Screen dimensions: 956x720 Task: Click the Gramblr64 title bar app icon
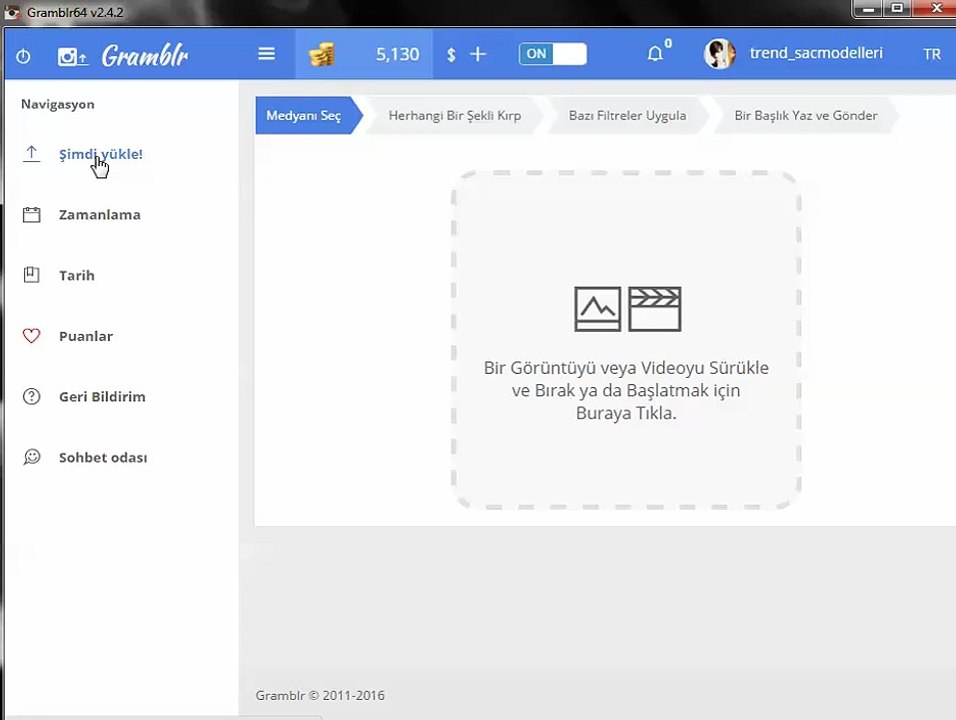coord(12,12)
